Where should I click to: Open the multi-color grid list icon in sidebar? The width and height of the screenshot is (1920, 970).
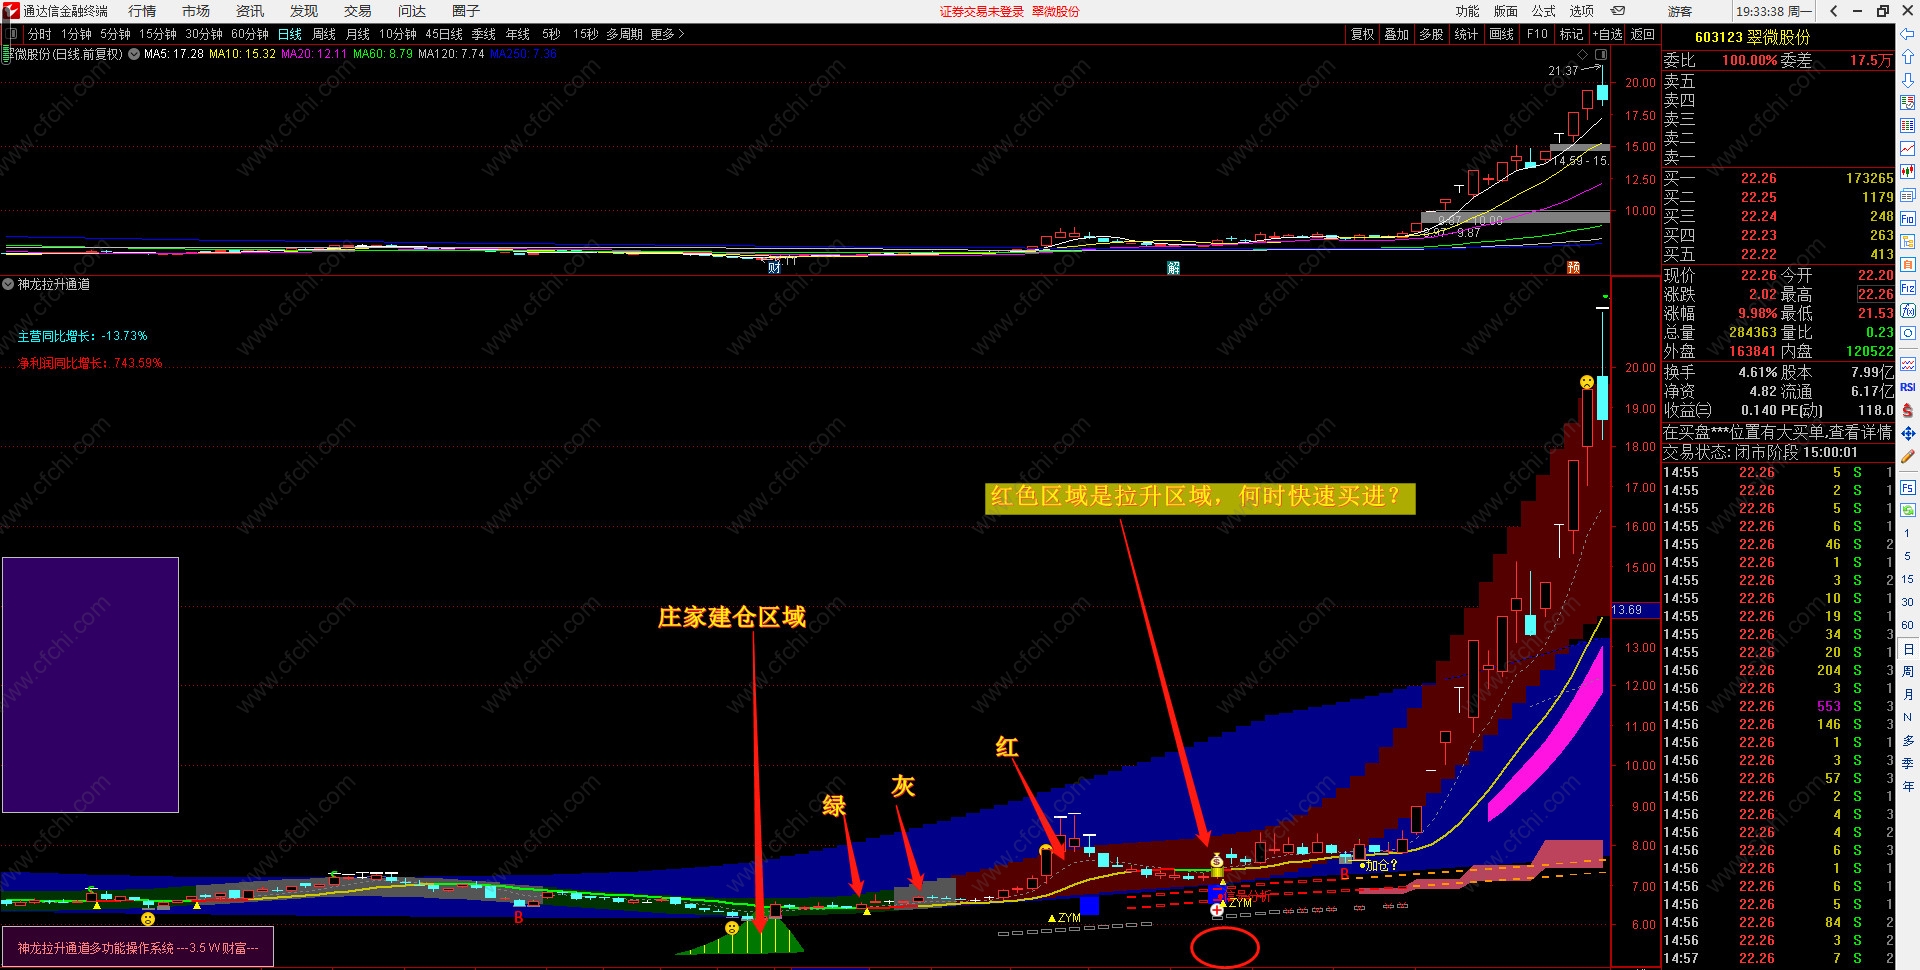(1908, 126)
